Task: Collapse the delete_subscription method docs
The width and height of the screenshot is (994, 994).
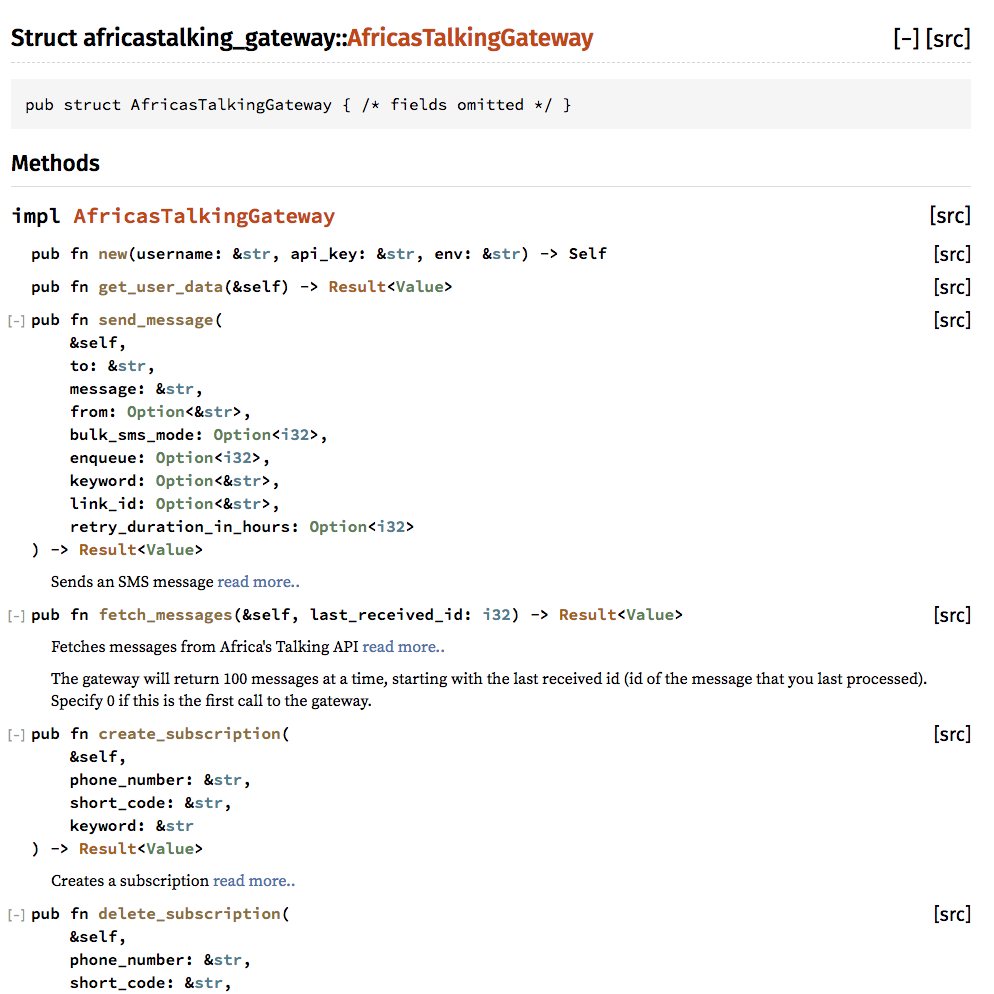Action: [16, 915]
